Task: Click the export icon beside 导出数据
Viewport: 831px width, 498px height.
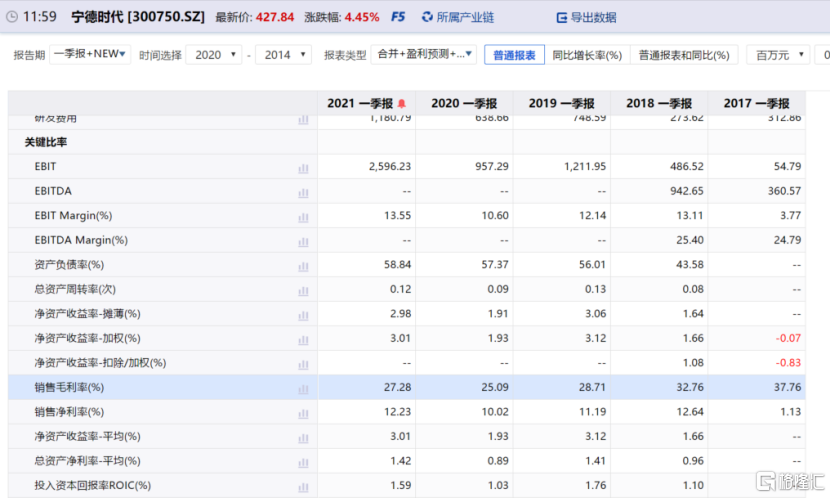Action: click(x=561, y=17)
